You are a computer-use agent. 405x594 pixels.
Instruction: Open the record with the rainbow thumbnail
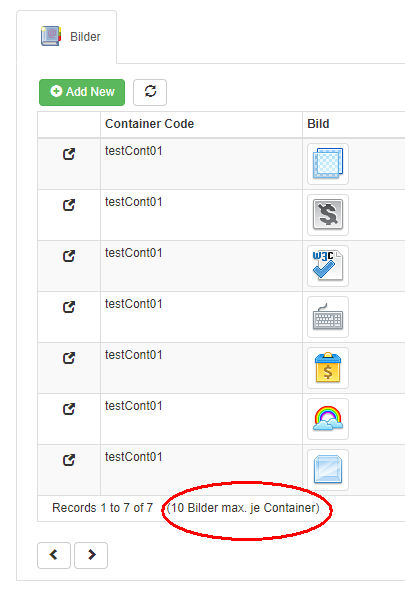coord(69,409)
